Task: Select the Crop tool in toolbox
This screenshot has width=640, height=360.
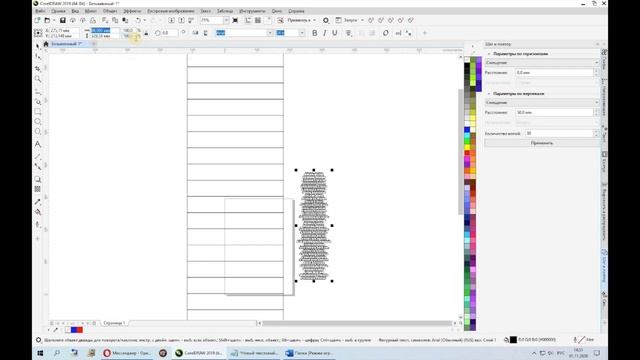Action: pos(38,69)
